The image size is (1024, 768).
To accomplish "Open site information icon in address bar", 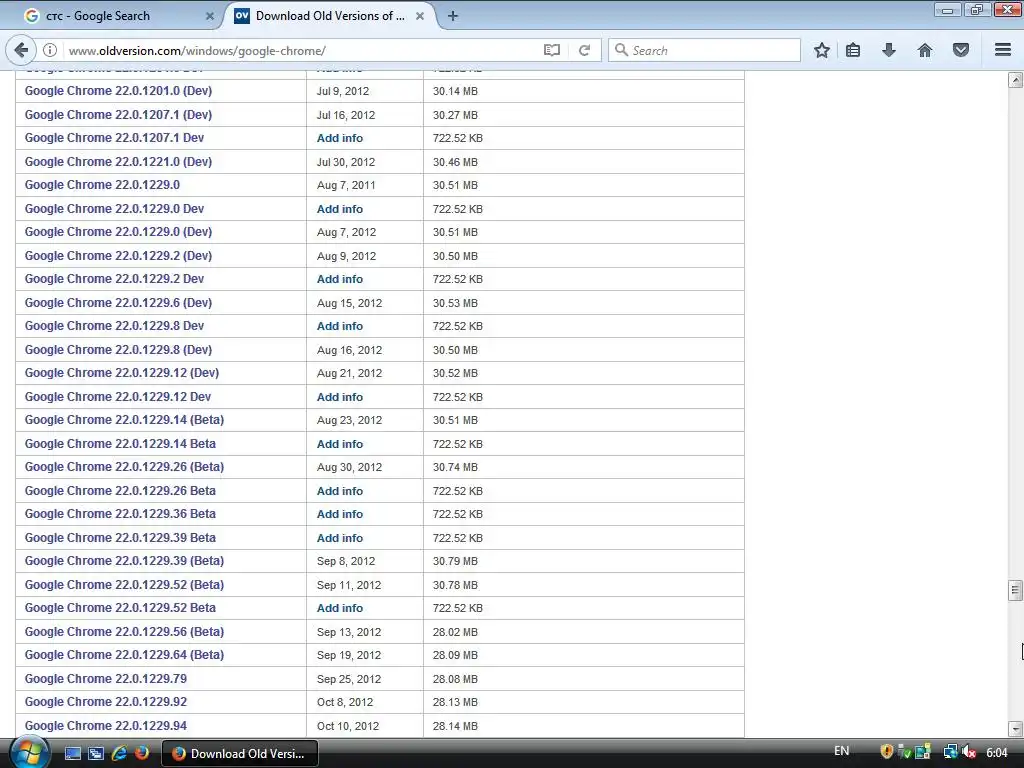I will pyautogui.click(x=50, y=50).
